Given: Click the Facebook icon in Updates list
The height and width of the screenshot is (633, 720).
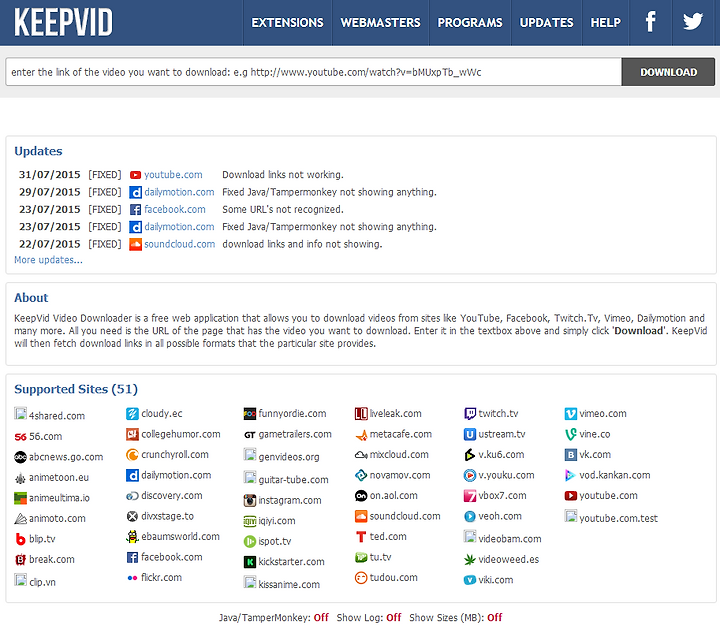Looking at the screenshot, I should 135,210.
